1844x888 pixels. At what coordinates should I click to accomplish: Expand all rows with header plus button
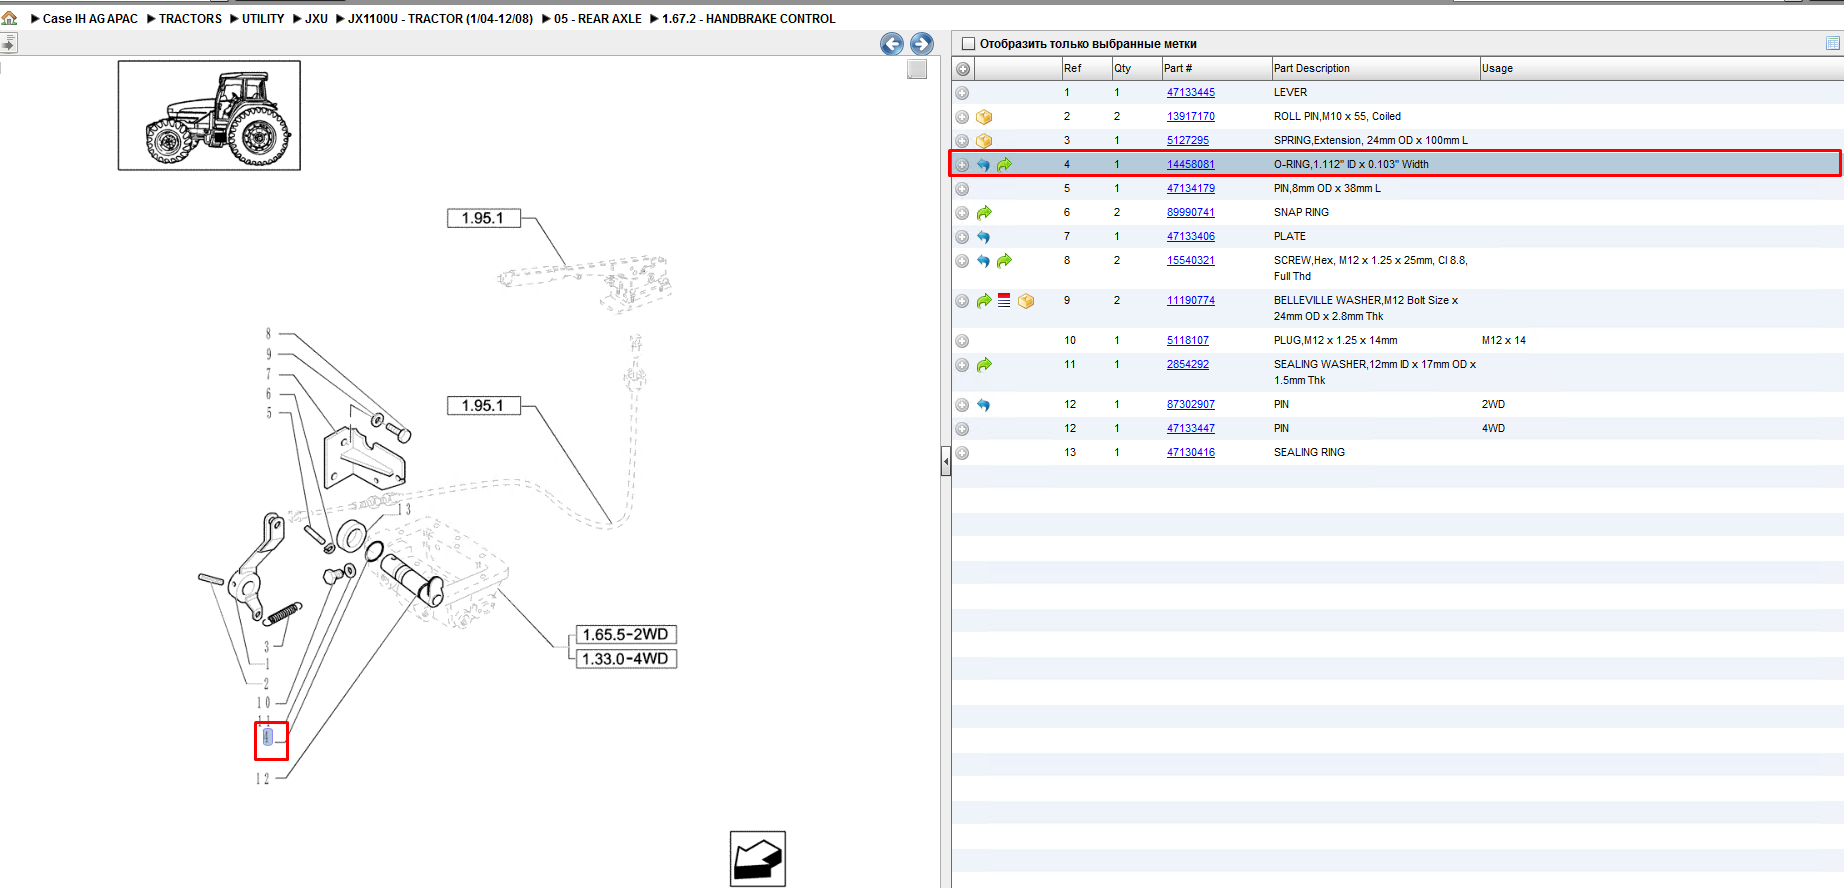[963, 69]
